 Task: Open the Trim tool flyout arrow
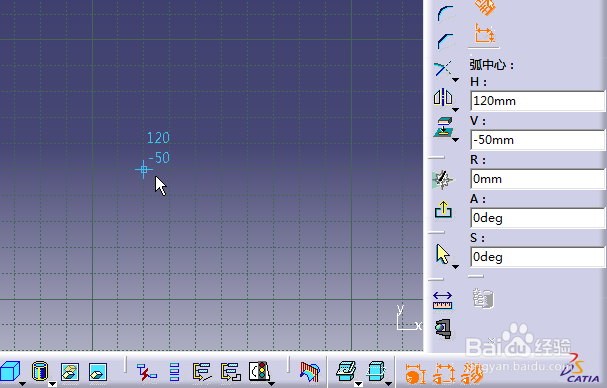click(x=456, y=80)
